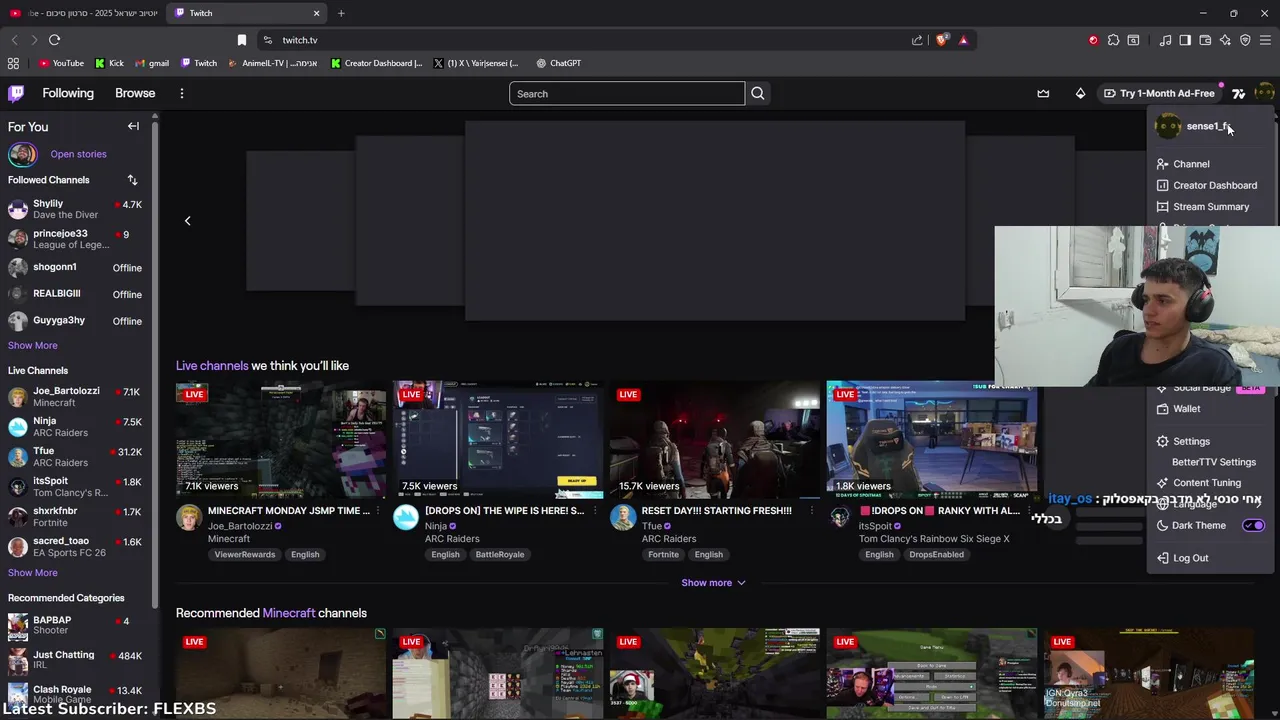Switch to the Twitch browser tab
Viewport: 1280px width, 720px height.
click(x=247, y=13)
